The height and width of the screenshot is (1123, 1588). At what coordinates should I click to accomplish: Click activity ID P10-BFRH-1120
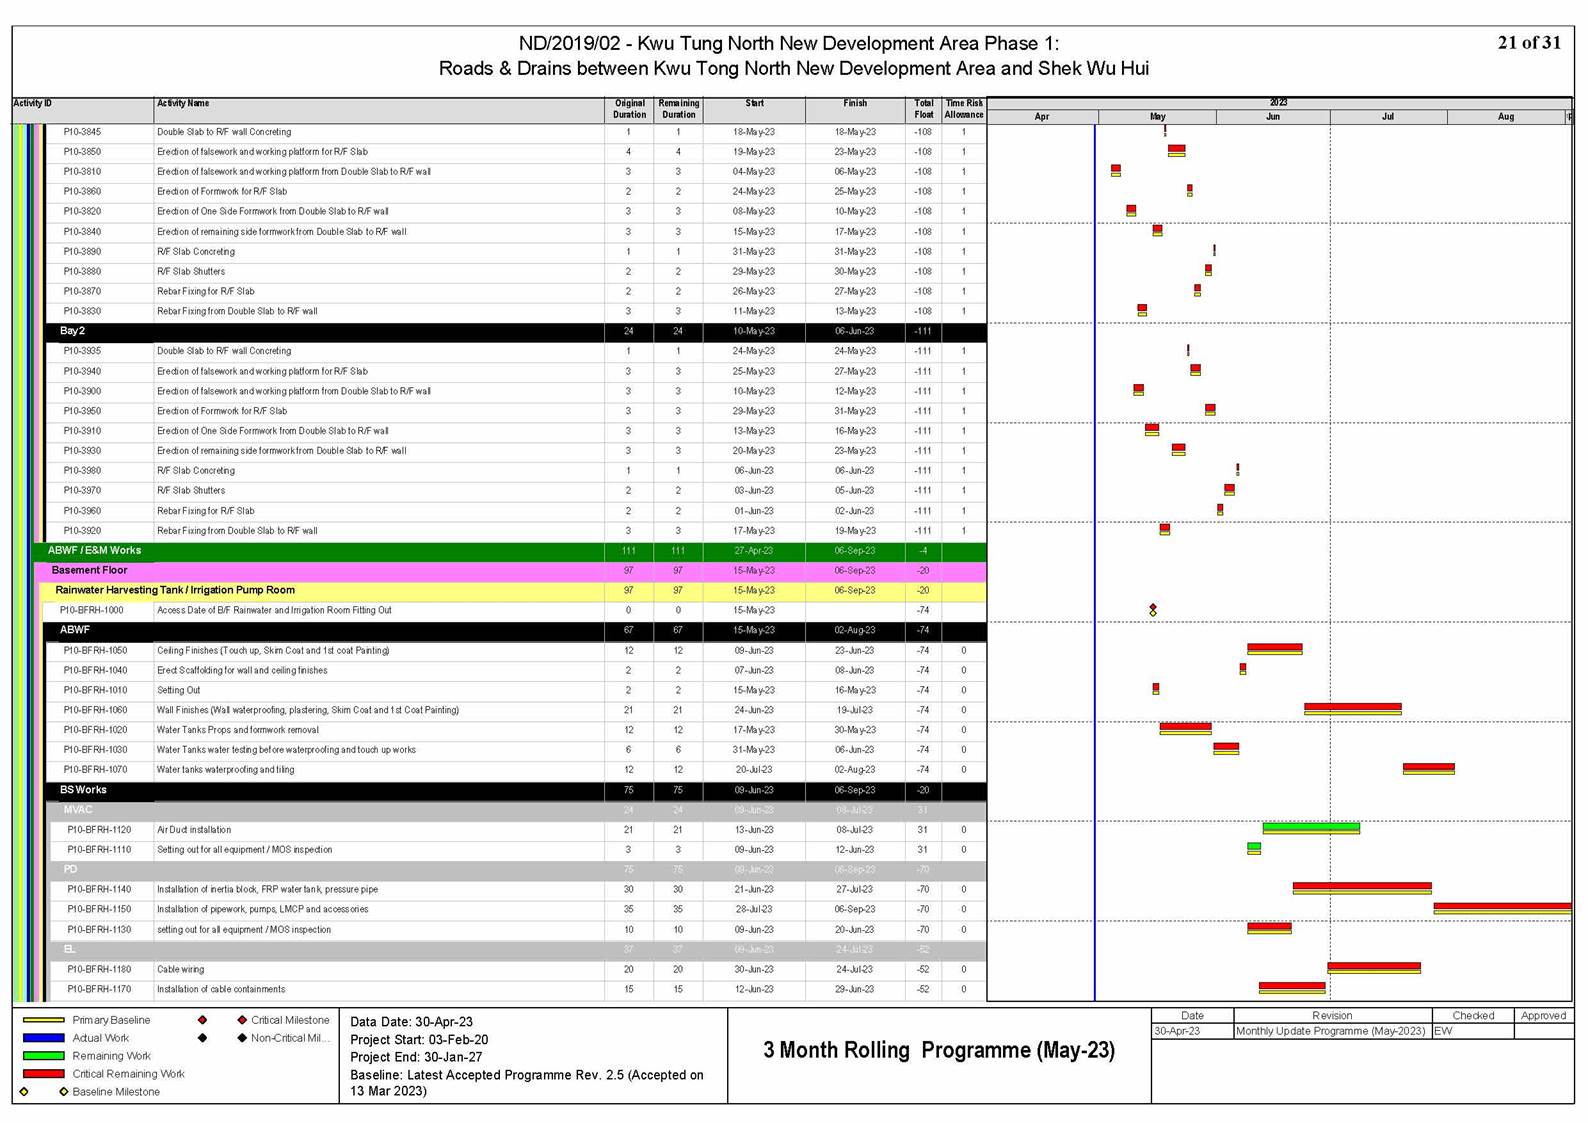point(99,830)
